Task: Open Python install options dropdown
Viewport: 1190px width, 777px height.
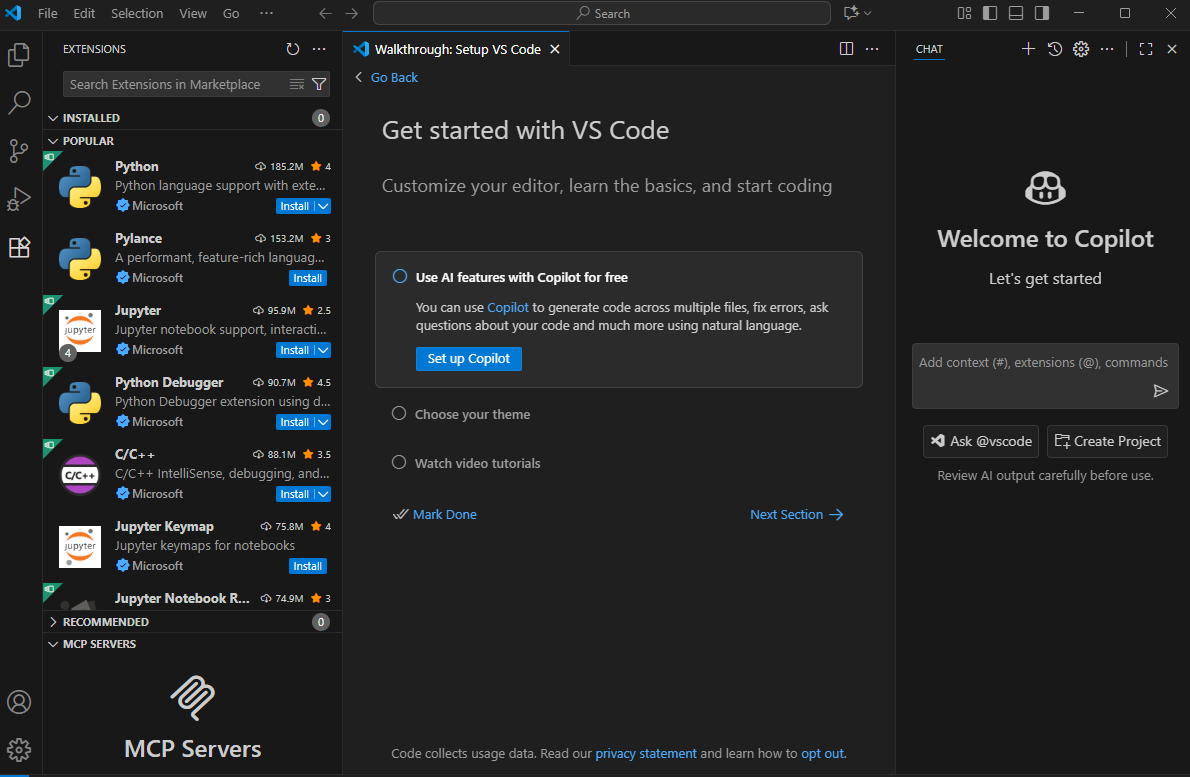Action: (323, 206)
